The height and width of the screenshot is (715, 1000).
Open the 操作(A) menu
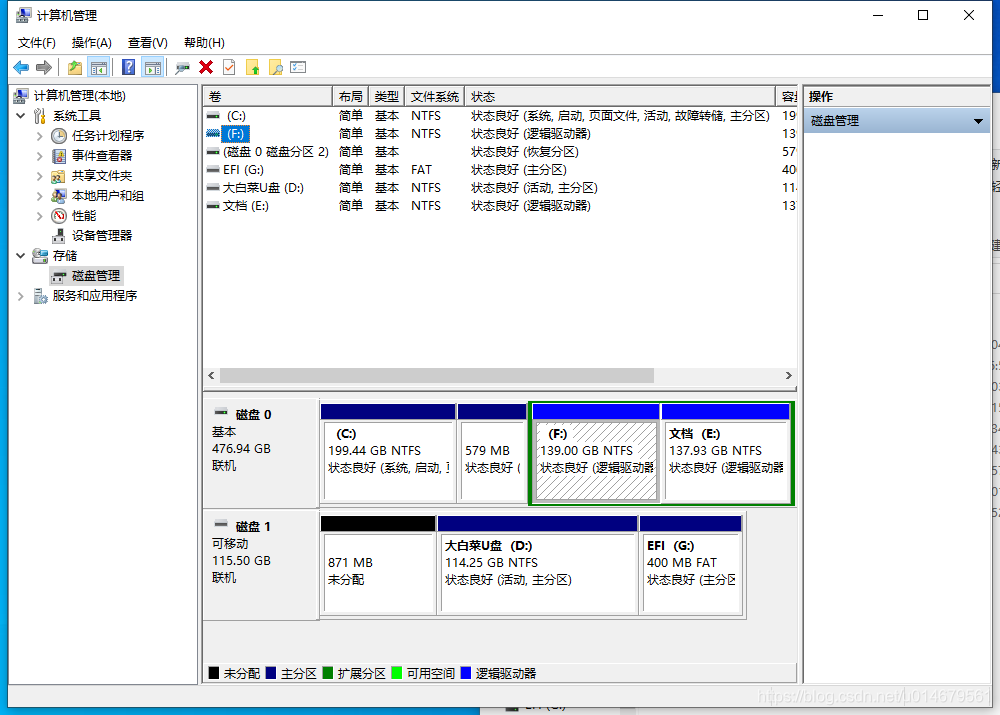click(91, 43)
